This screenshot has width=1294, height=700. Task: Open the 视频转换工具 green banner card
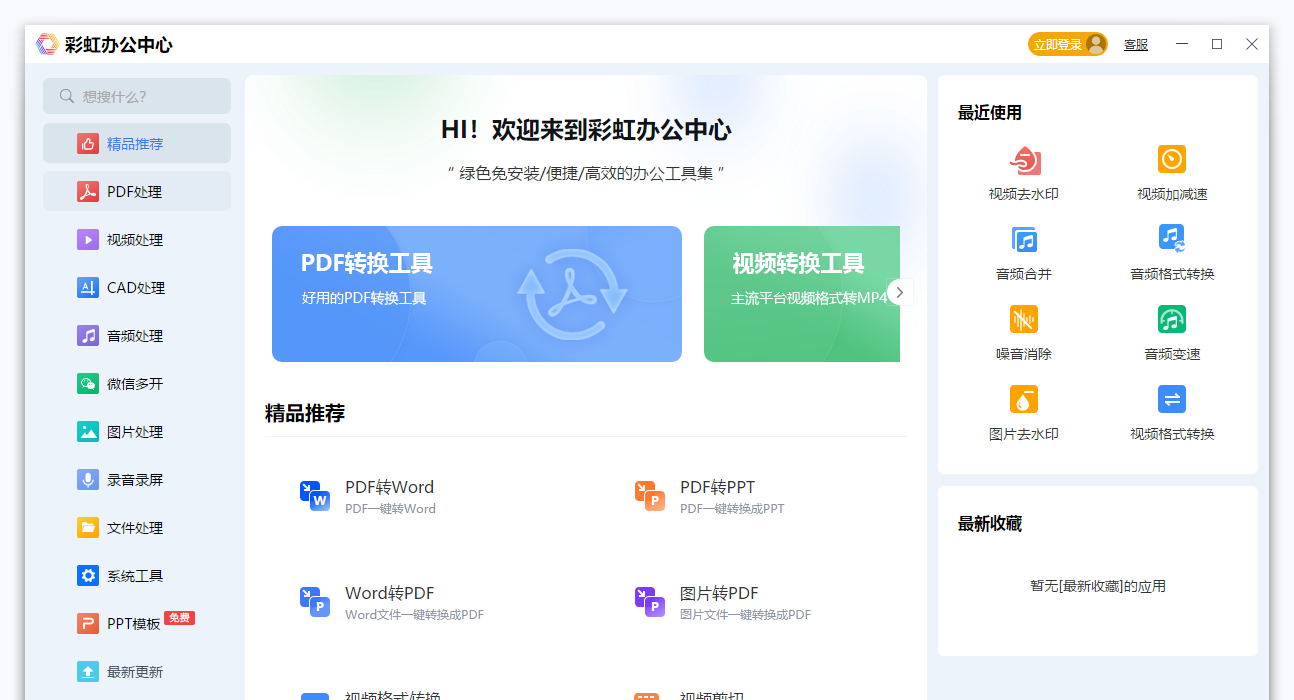pos(802,294)
